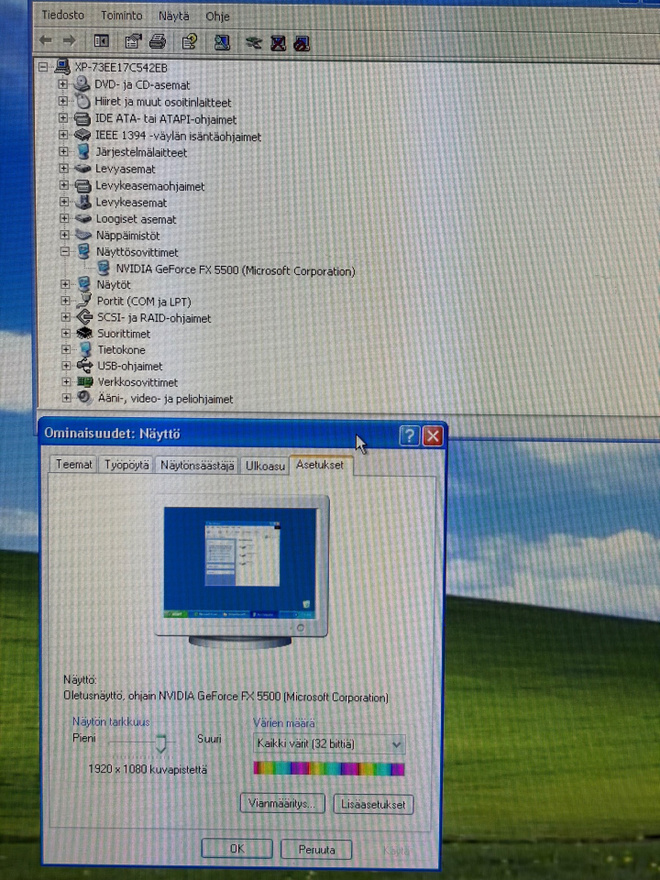
Task: Click the Forward arrow in Device Manager toolbar
Action: [69, 41]
